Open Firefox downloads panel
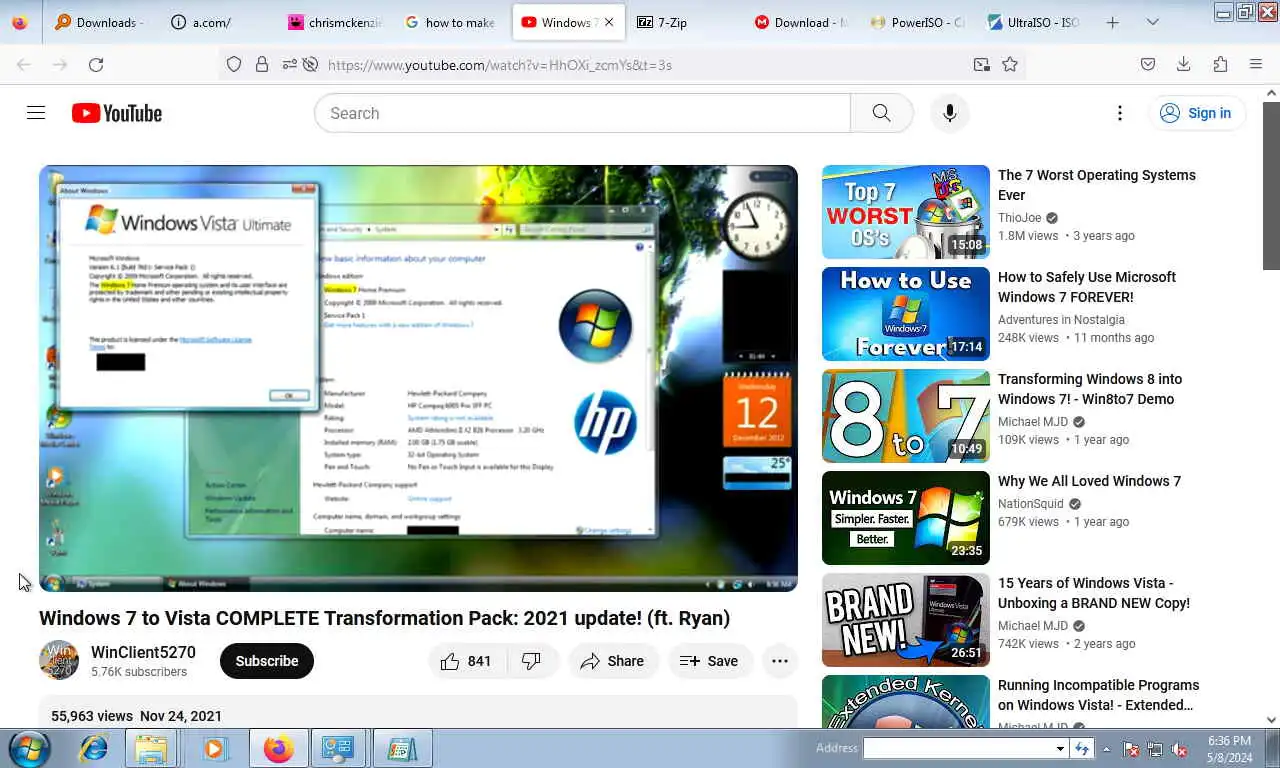This screenshot has width=1280, height=768. pos(1184,64)
